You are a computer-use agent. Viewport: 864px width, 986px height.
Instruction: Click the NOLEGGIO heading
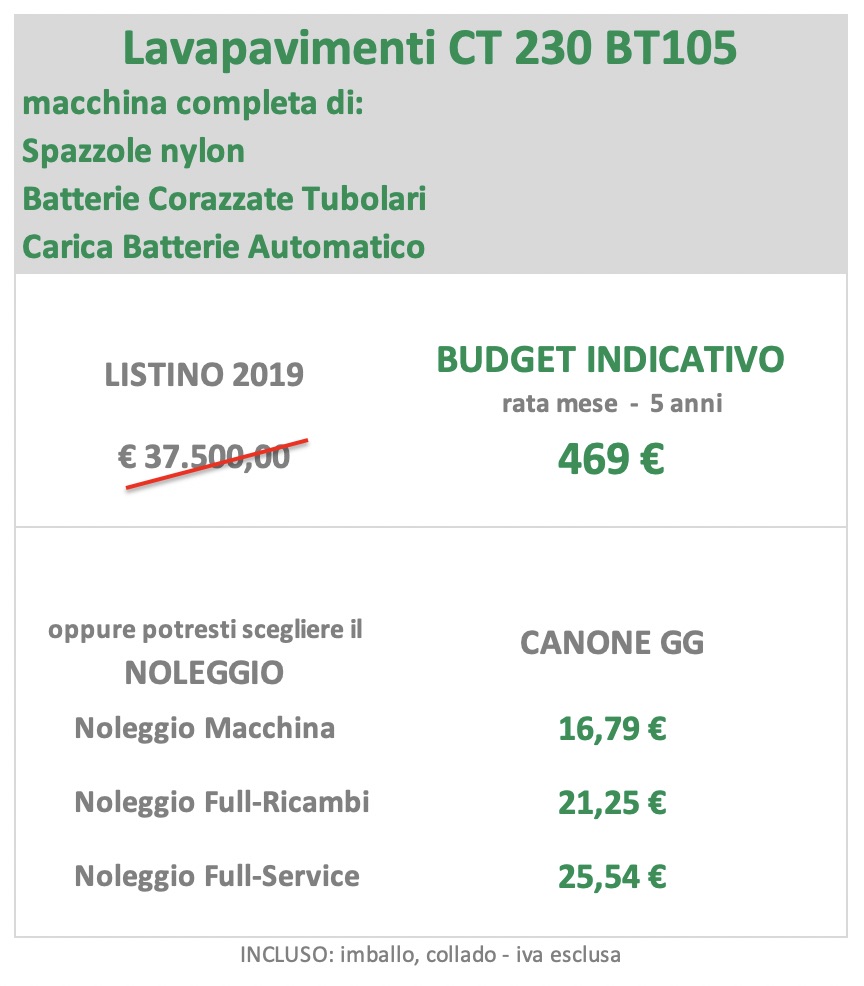coord(204,673)
